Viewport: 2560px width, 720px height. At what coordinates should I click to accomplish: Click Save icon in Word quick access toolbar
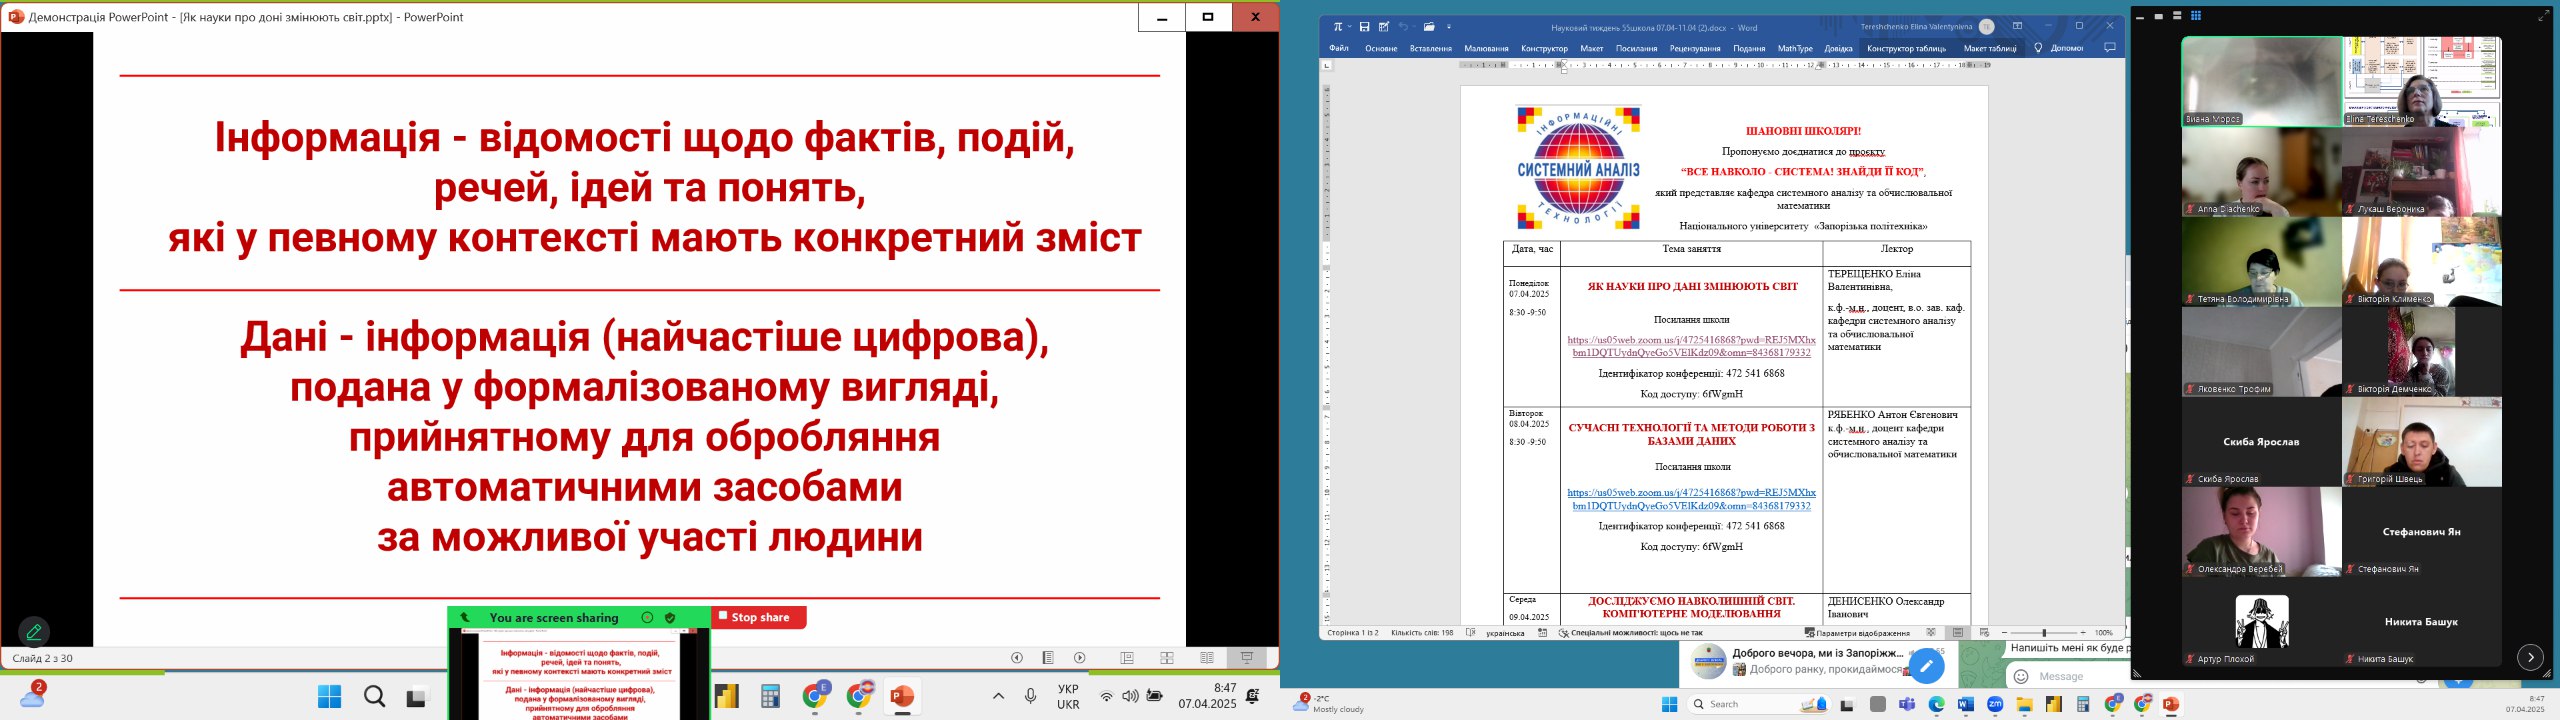pos(1364,27)
